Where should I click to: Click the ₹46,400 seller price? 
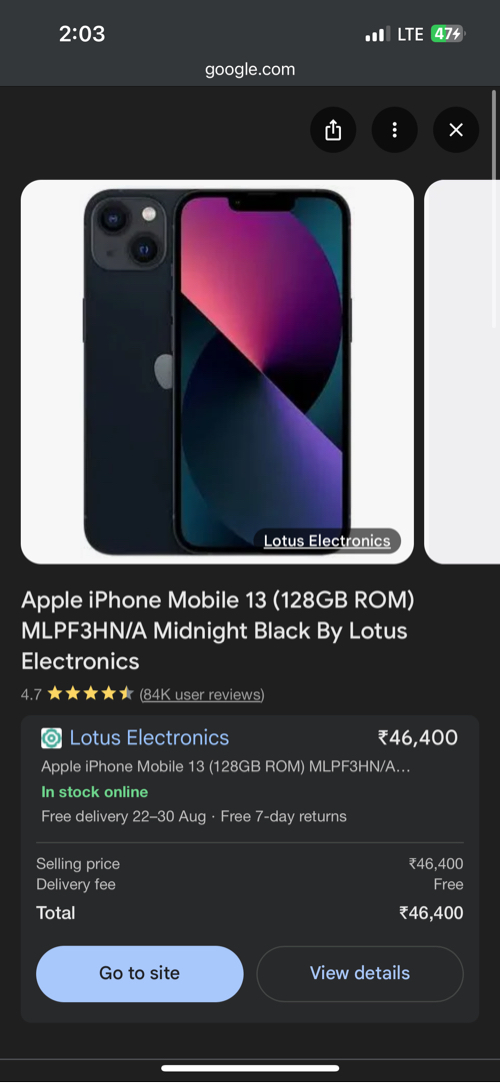(418, 738)
